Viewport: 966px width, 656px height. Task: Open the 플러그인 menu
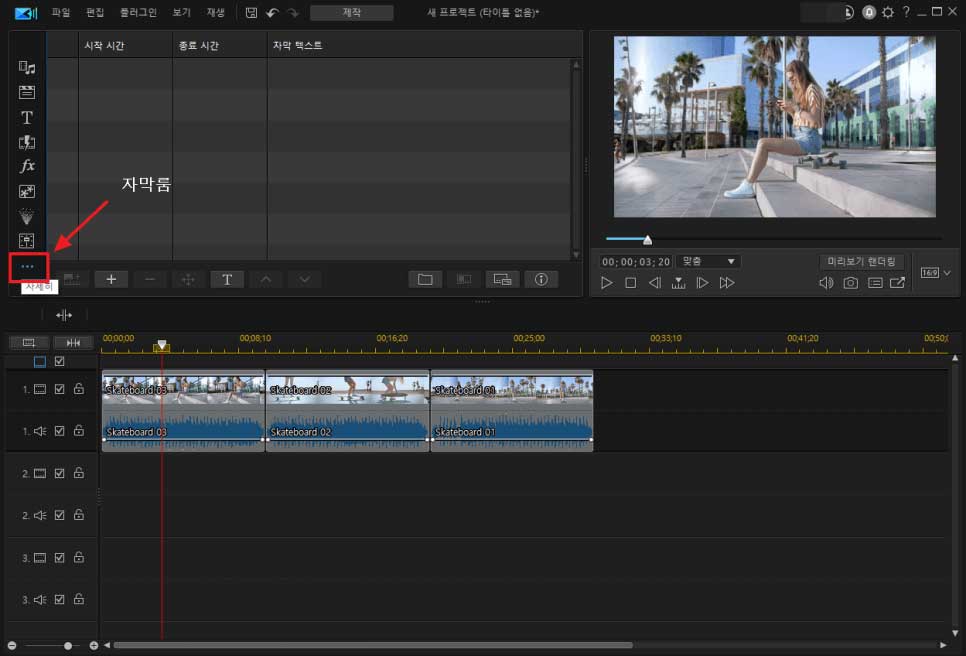pos(138,12)
